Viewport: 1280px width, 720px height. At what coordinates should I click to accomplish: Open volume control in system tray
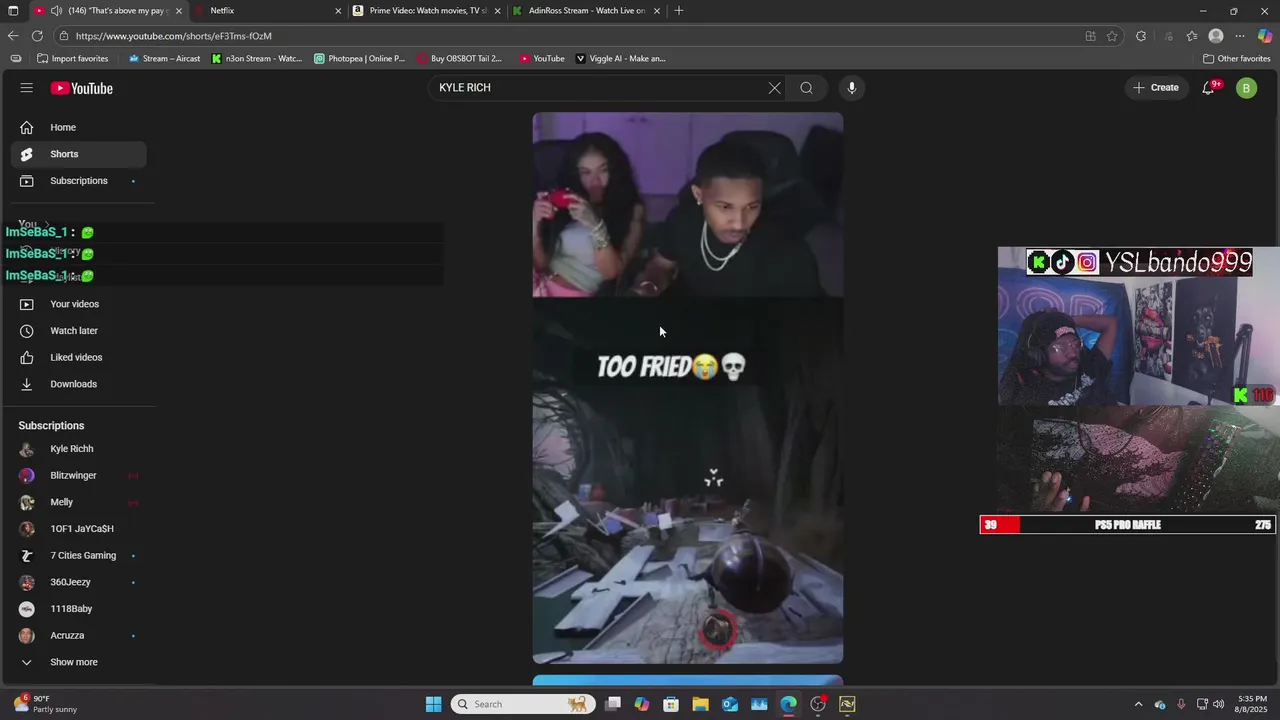(x=1219, y=704)
